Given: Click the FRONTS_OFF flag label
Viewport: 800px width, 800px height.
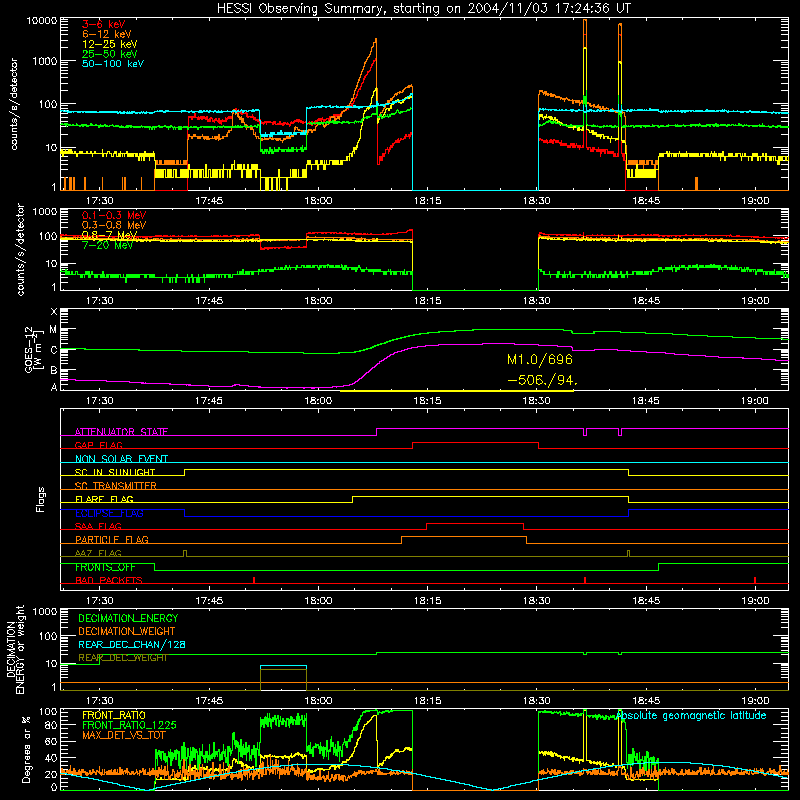Looking at the screenshot, I should [105, 567].
